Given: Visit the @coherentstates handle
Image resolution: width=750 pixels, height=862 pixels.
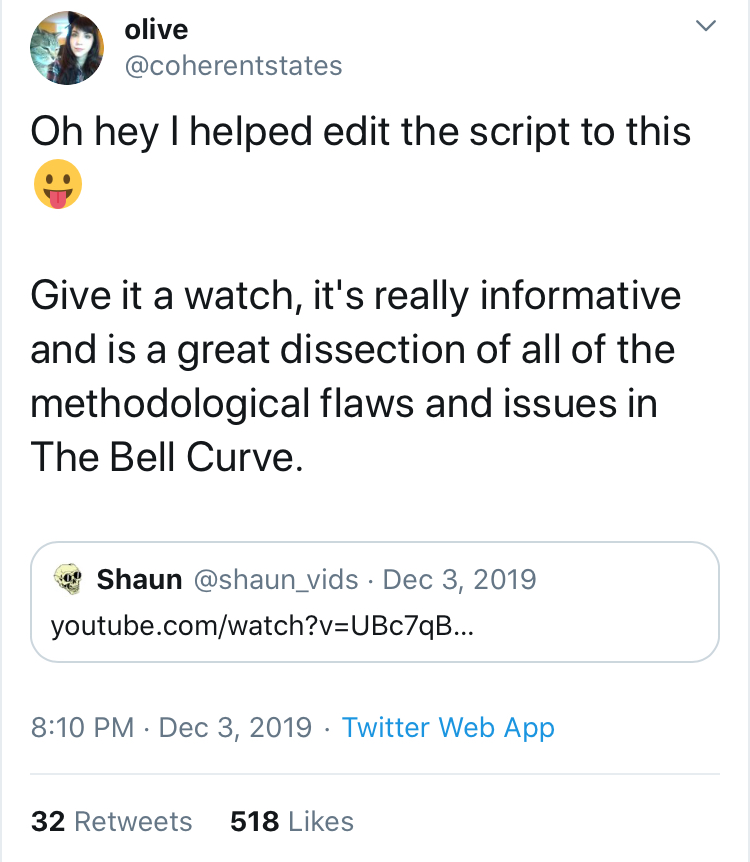Looking at the screenshot, I should [234, 66].
